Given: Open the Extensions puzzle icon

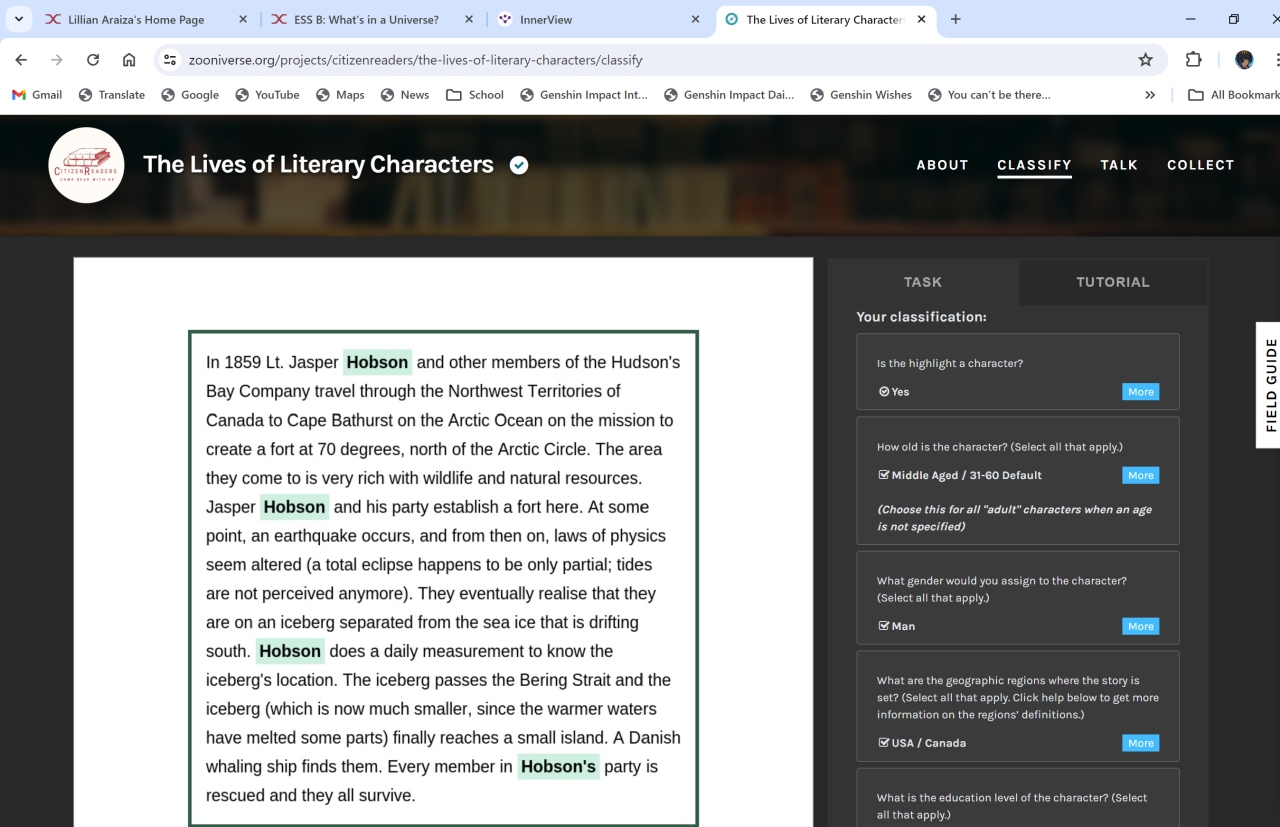Looking at the screenshot, I should point(1193,60).
